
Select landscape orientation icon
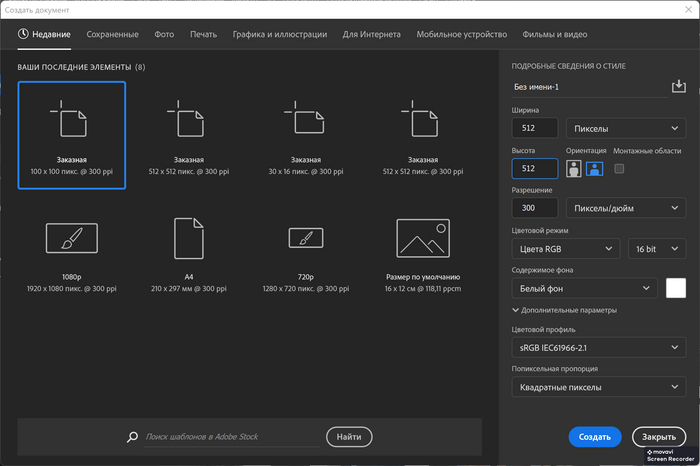coord(595,169)
